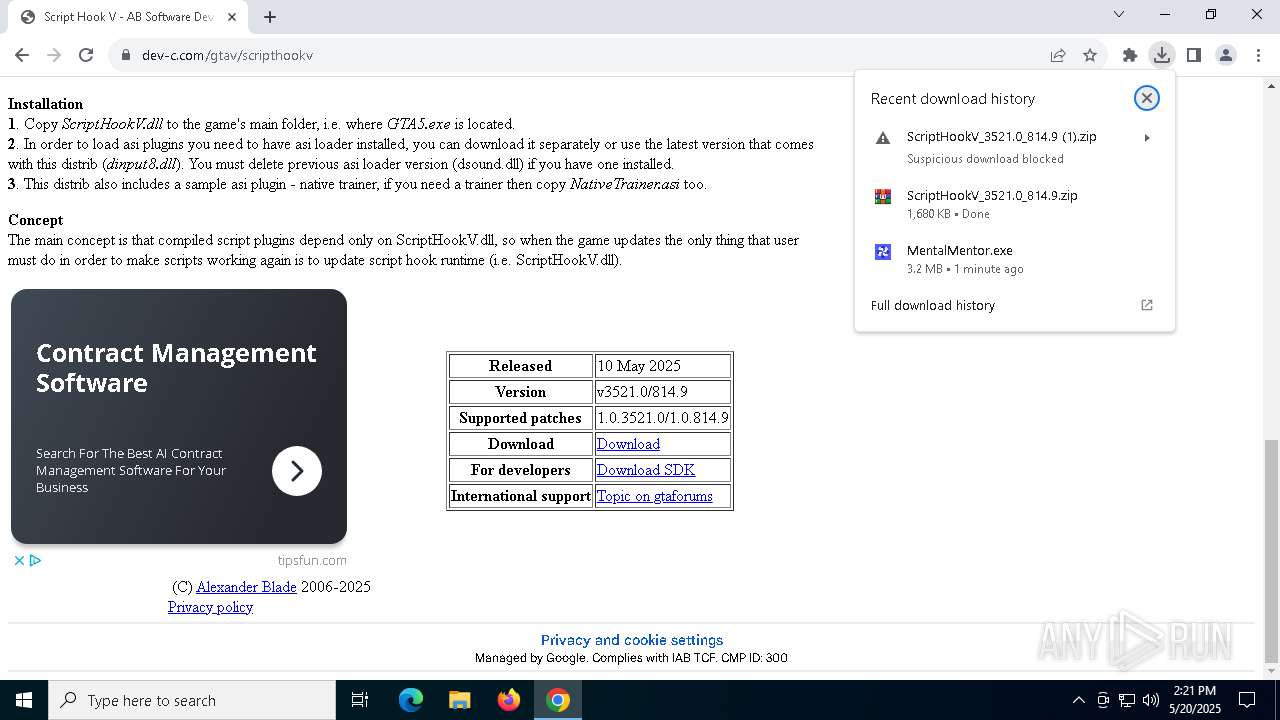Click the MentalMentor.exe file icon

883,252
